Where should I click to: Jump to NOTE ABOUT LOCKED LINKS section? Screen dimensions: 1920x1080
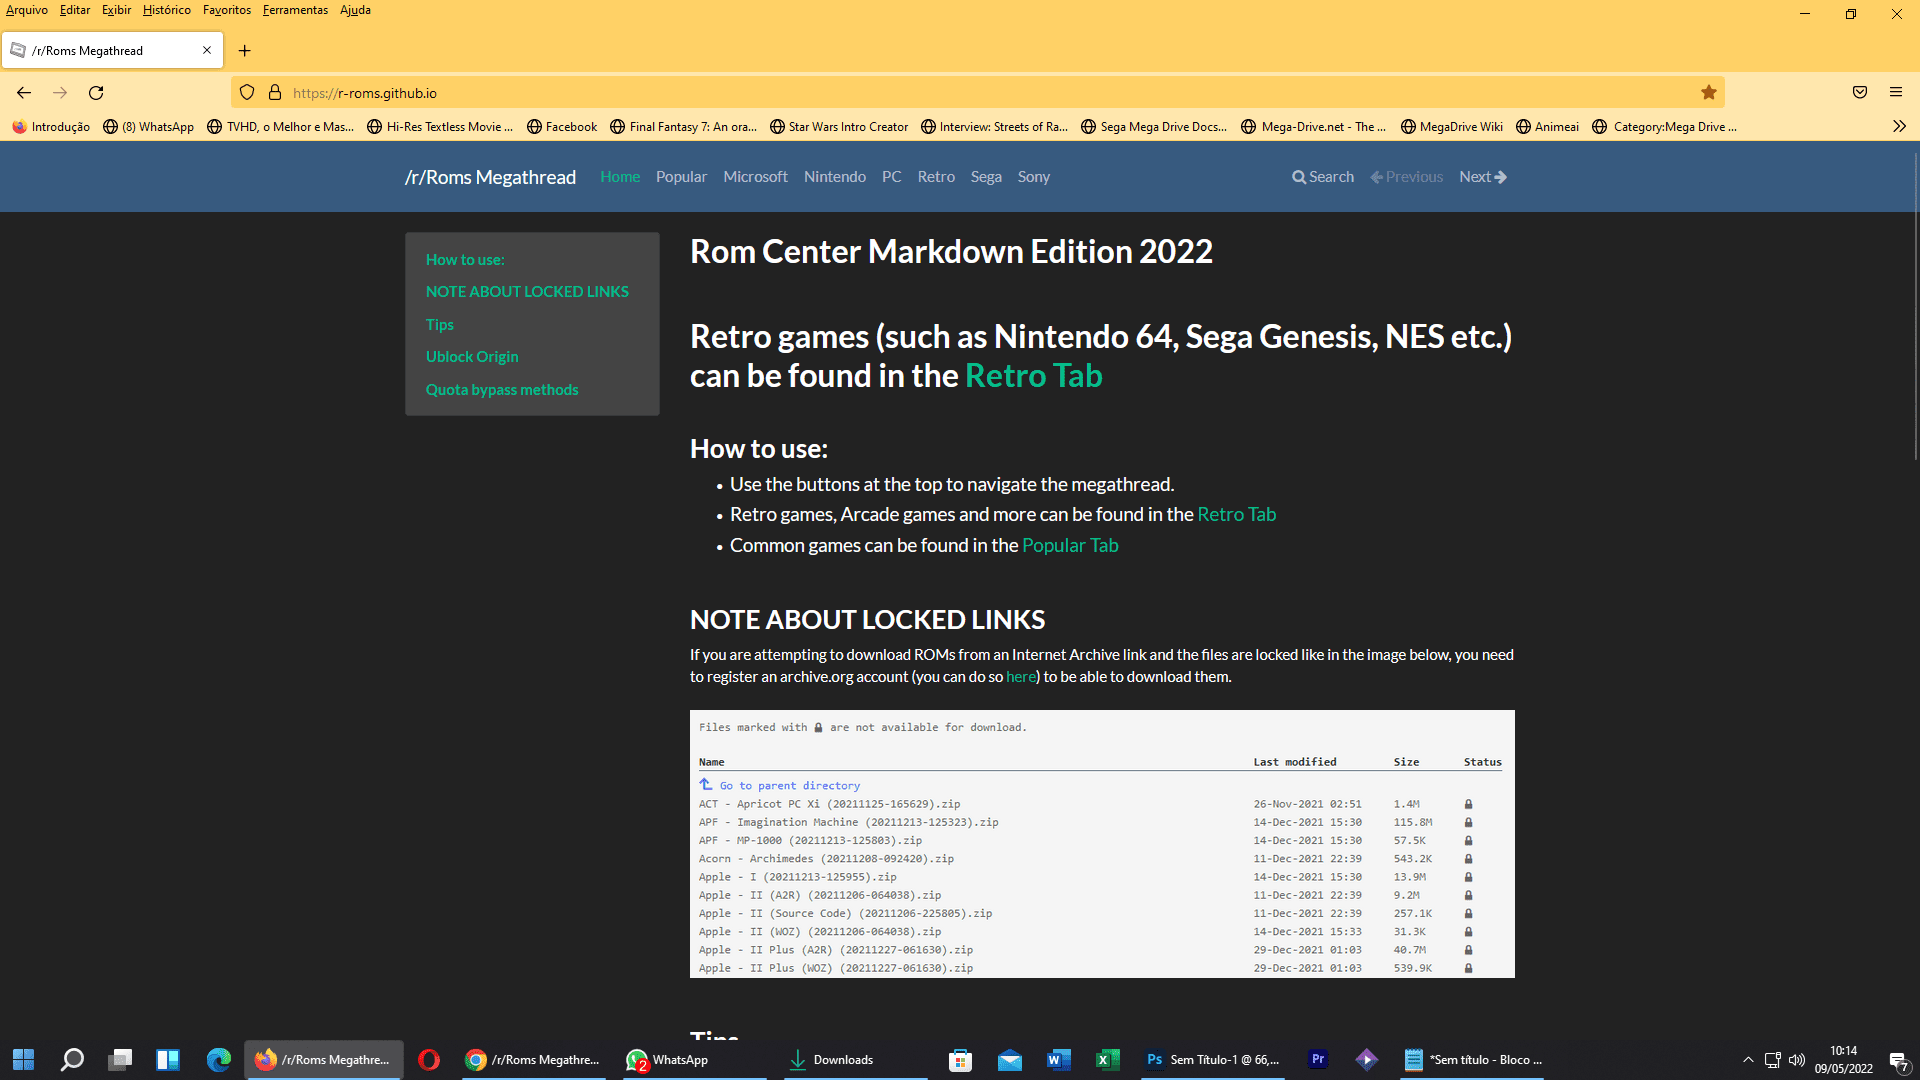(x=527, y=291)
